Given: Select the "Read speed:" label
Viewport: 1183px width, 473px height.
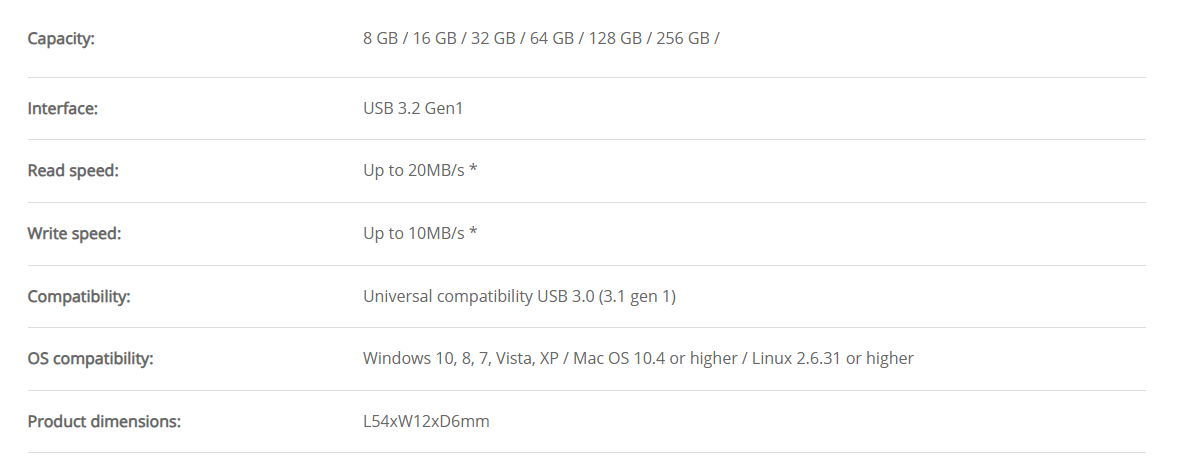Looking at the screenshot, I should click(73, 171).
